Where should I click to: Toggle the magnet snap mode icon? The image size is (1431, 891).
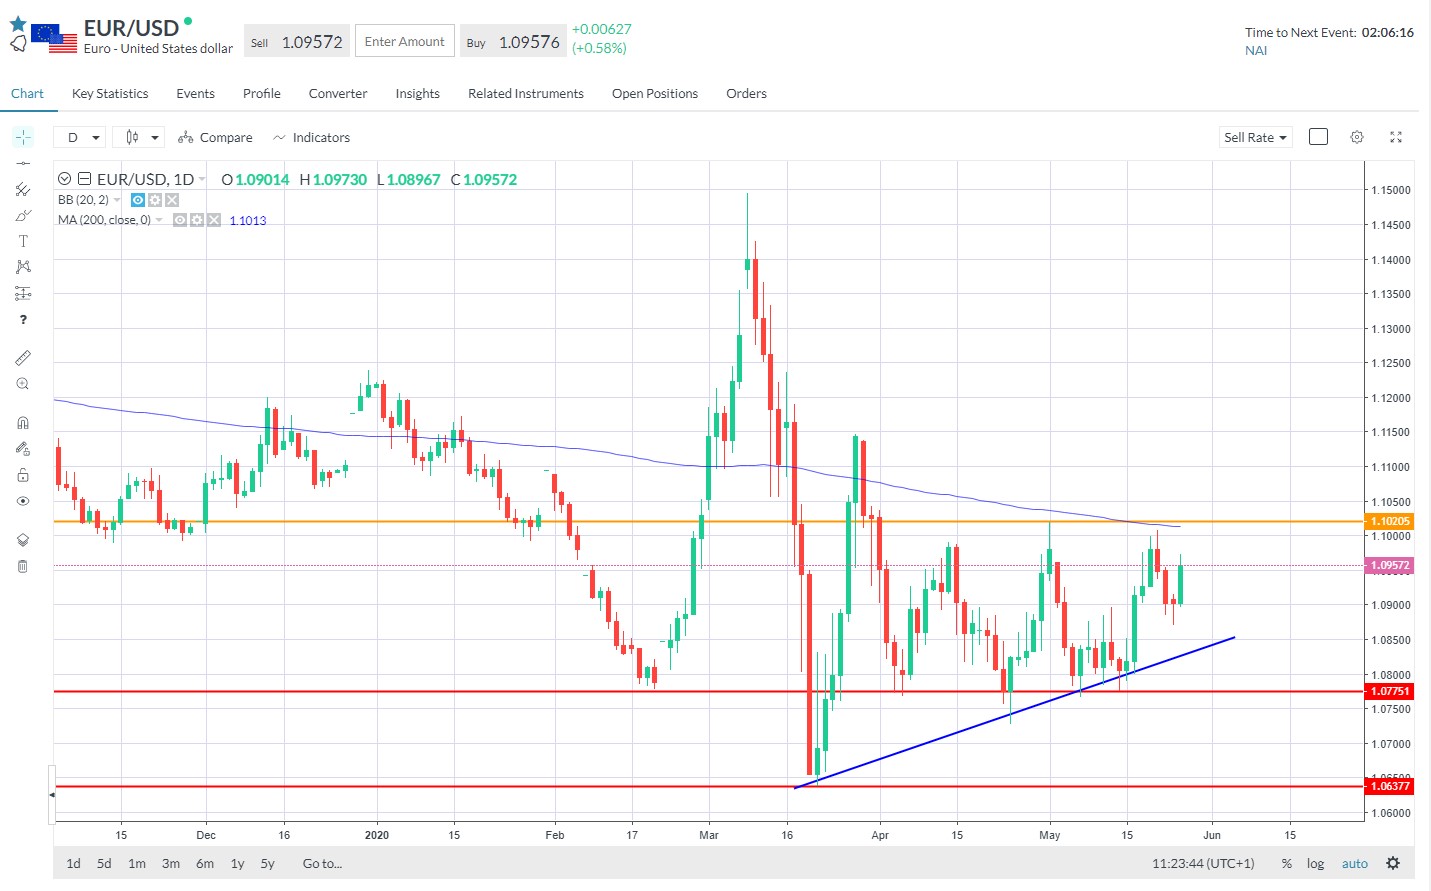pos(23,423)
